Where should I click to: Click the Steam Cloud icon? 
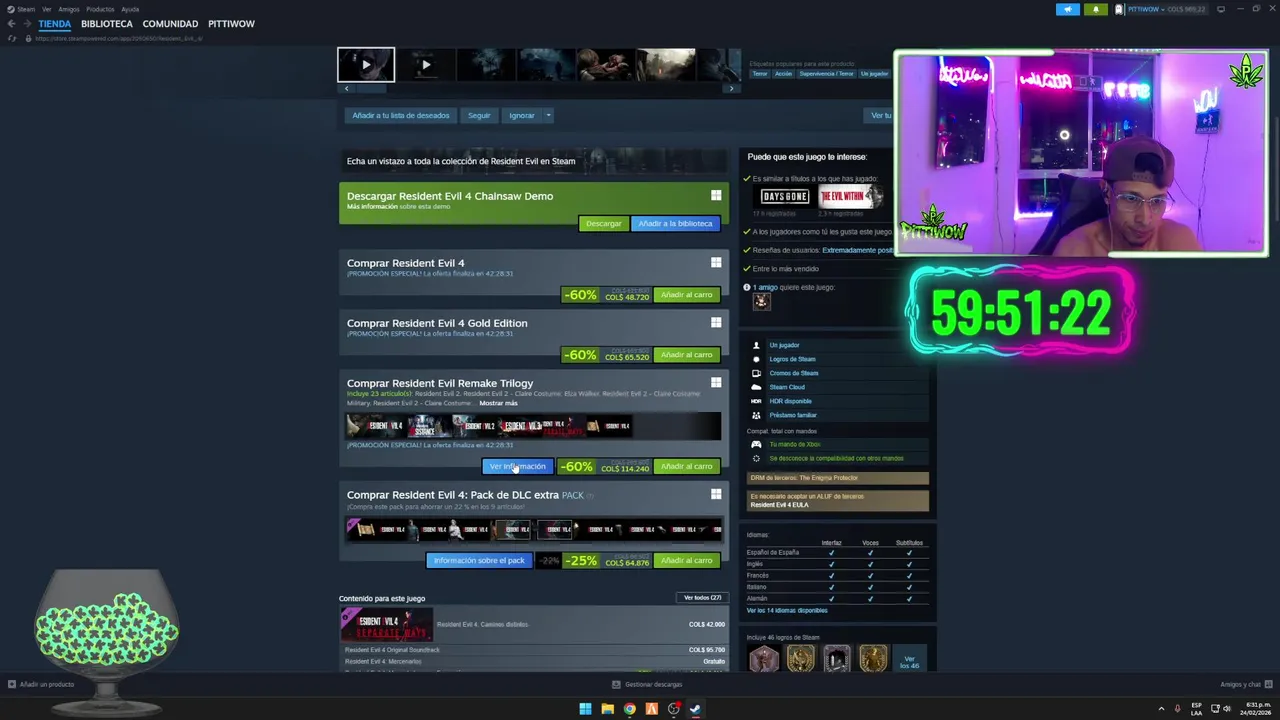(x=756, y=387)
